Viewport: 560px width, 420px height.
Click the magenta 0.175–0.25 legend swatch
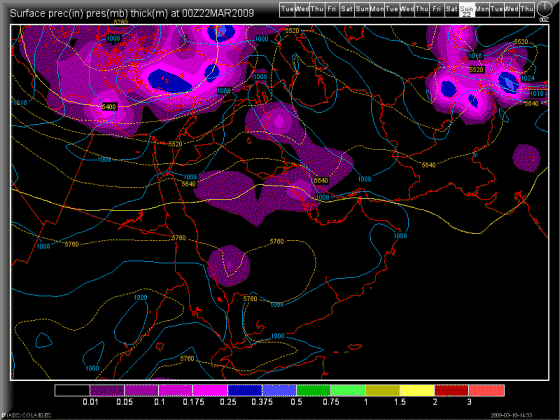point(210,390)
